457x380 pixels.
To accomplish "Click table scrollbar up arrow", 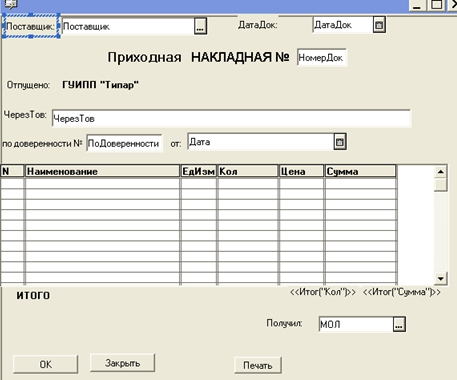I will 441,172.
